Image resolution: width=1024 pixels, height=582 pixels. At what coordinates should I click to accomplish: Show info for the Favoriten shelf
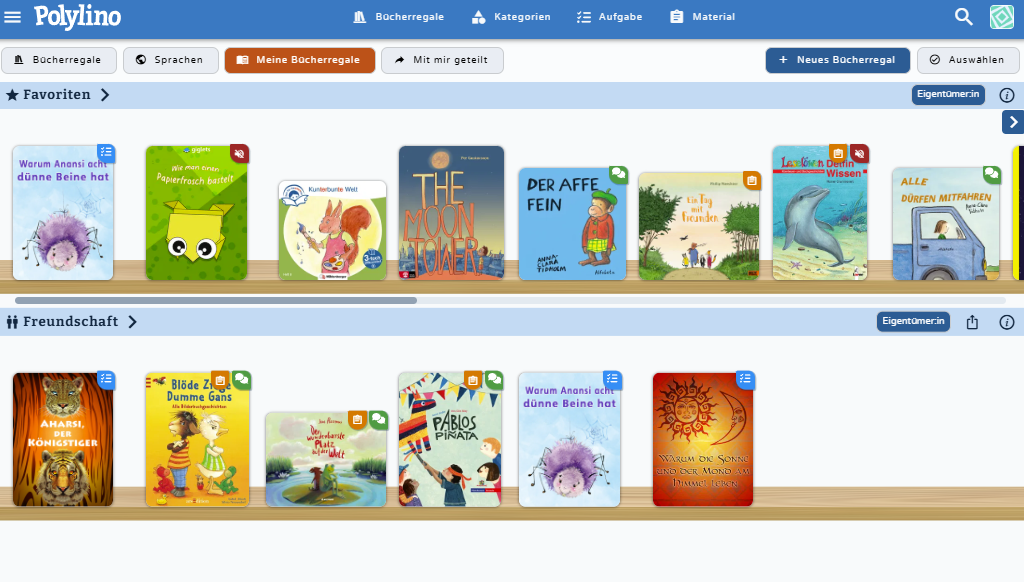[1007, 95]
